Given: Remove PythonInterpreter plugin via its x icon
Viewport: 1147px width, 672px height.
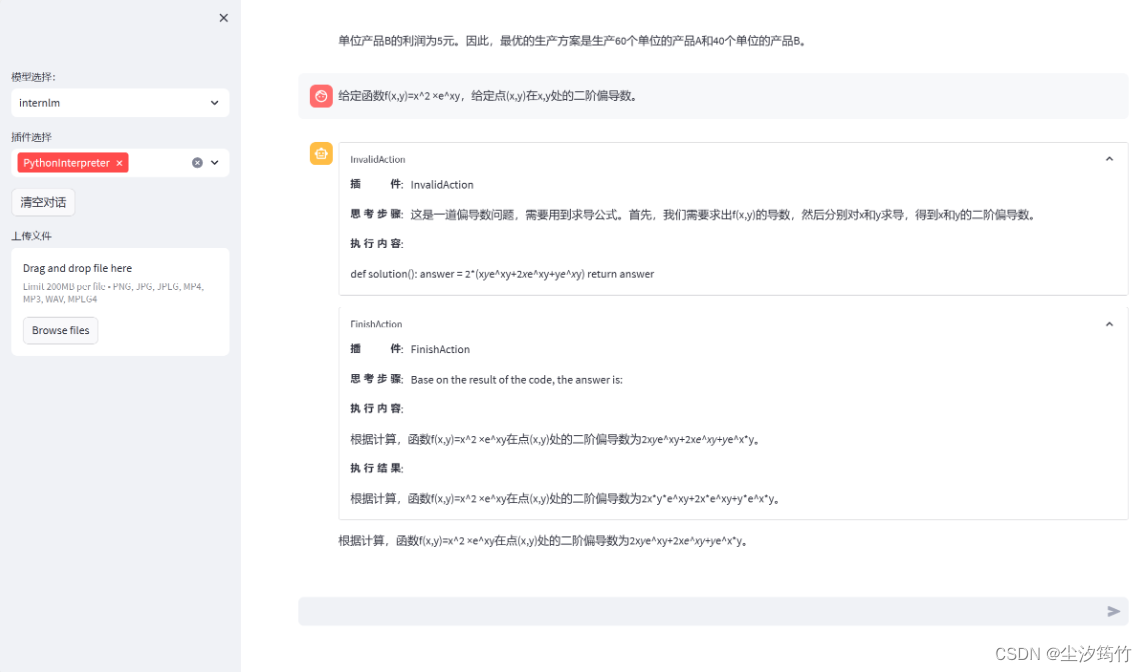Looking at the screenshot, I should click(119, 162).
